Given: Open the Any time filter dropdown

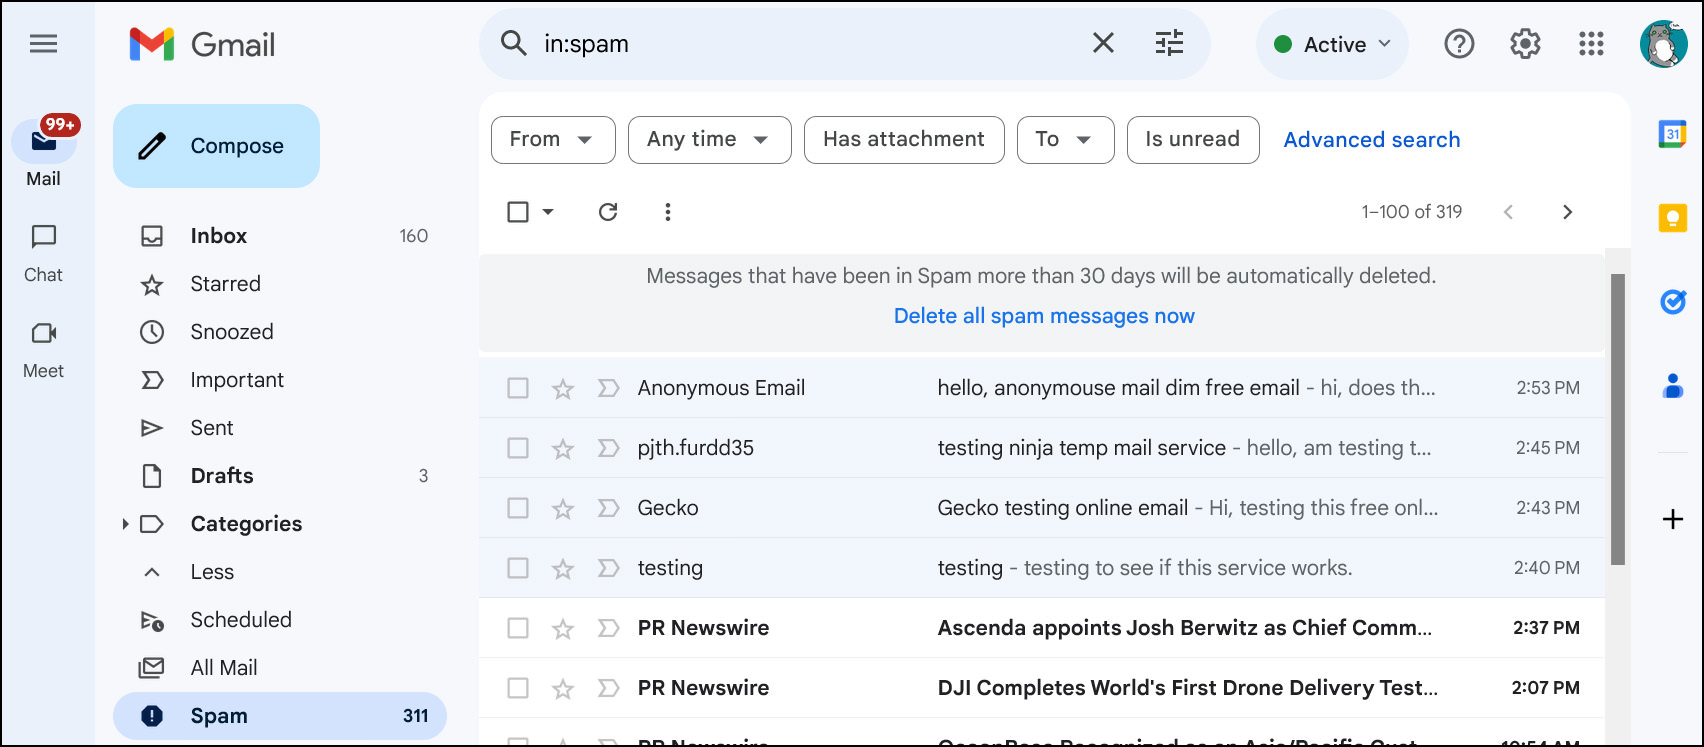Looking at the screenshot, I should [710, 139].
